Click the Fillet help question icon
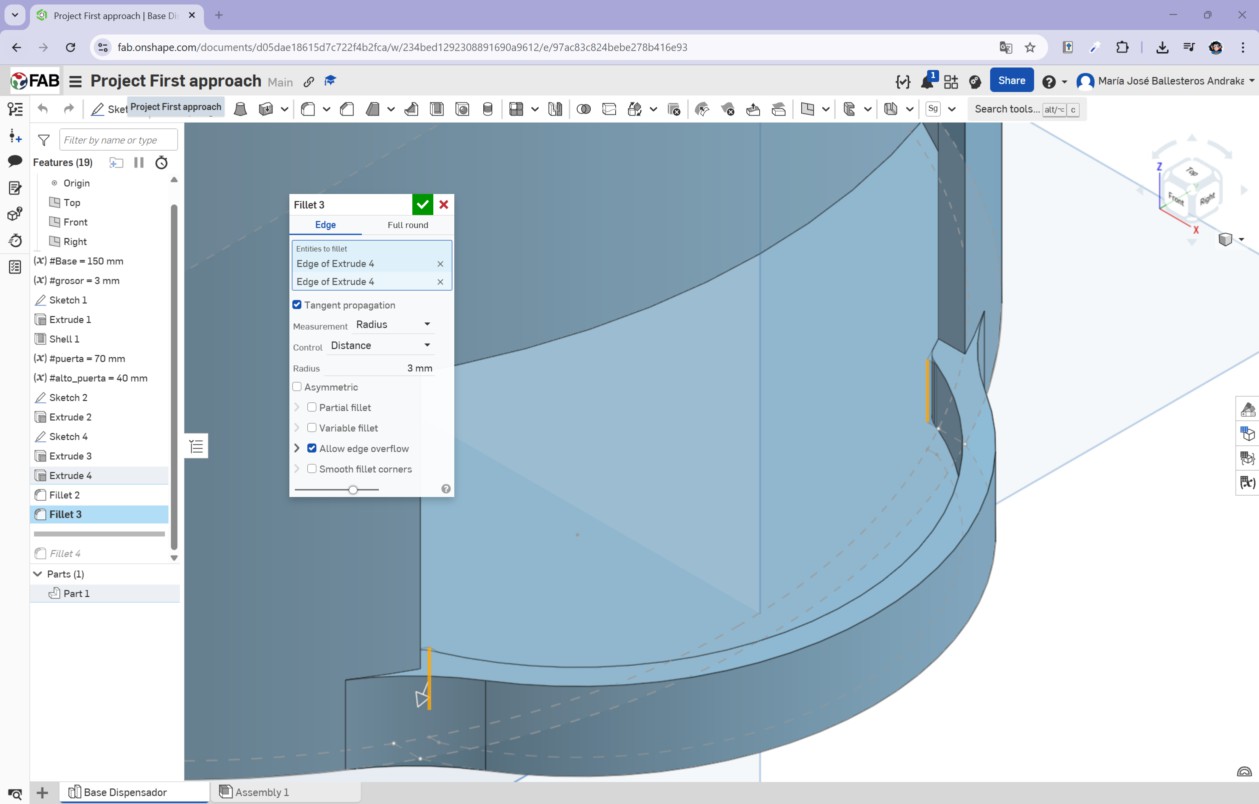 pyautogui.click(x=446, y=489)
